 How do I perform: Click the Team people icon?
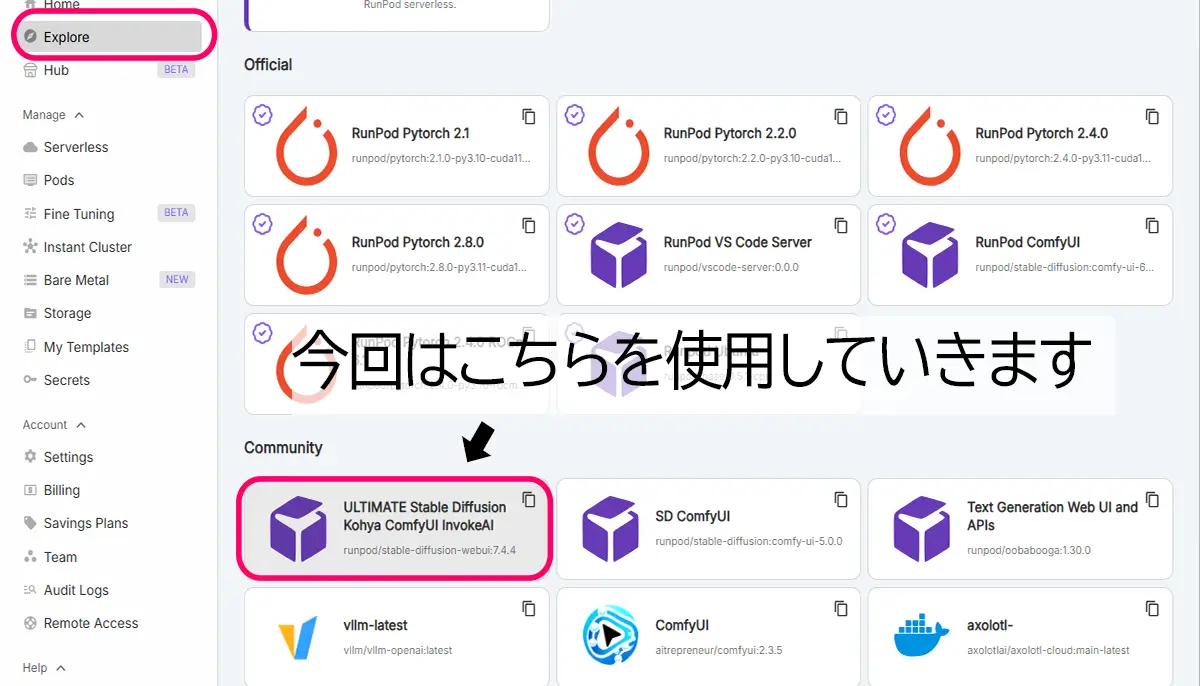pos(30,557)
